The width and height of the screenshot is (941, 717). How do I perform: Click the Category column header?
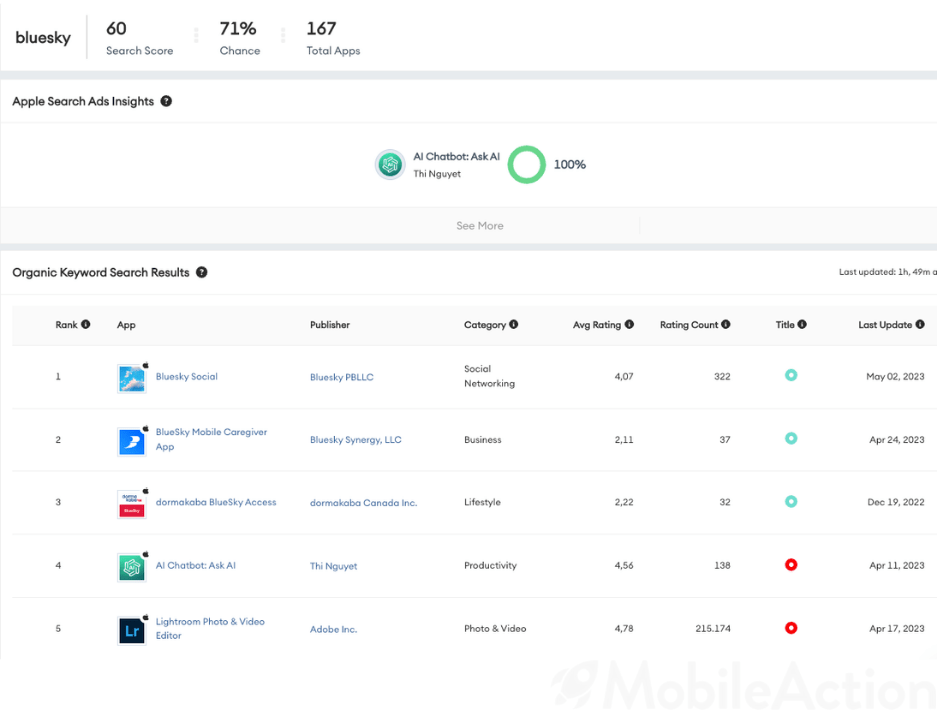coord(485,325)
